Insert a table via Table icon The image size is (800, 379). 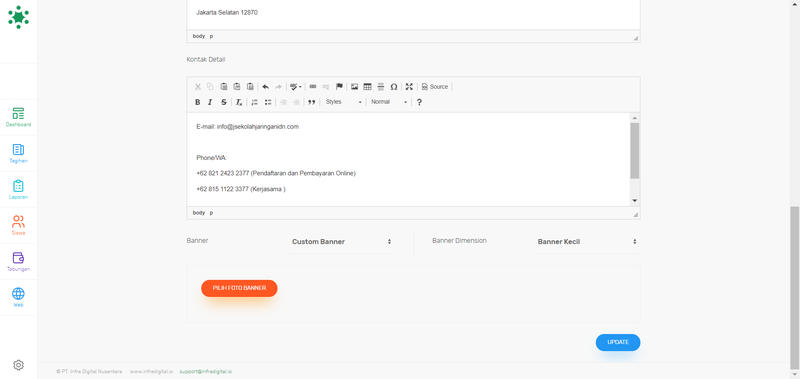[367, 87]
